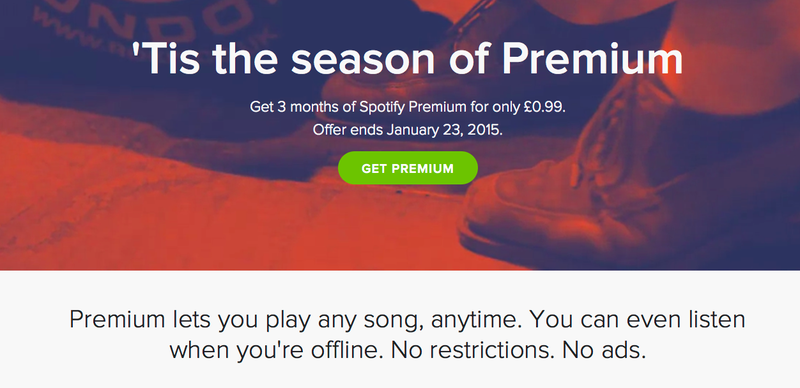
Task: Click the "Premium lets you play any song" paragraph
Action: tap(407, 335)
